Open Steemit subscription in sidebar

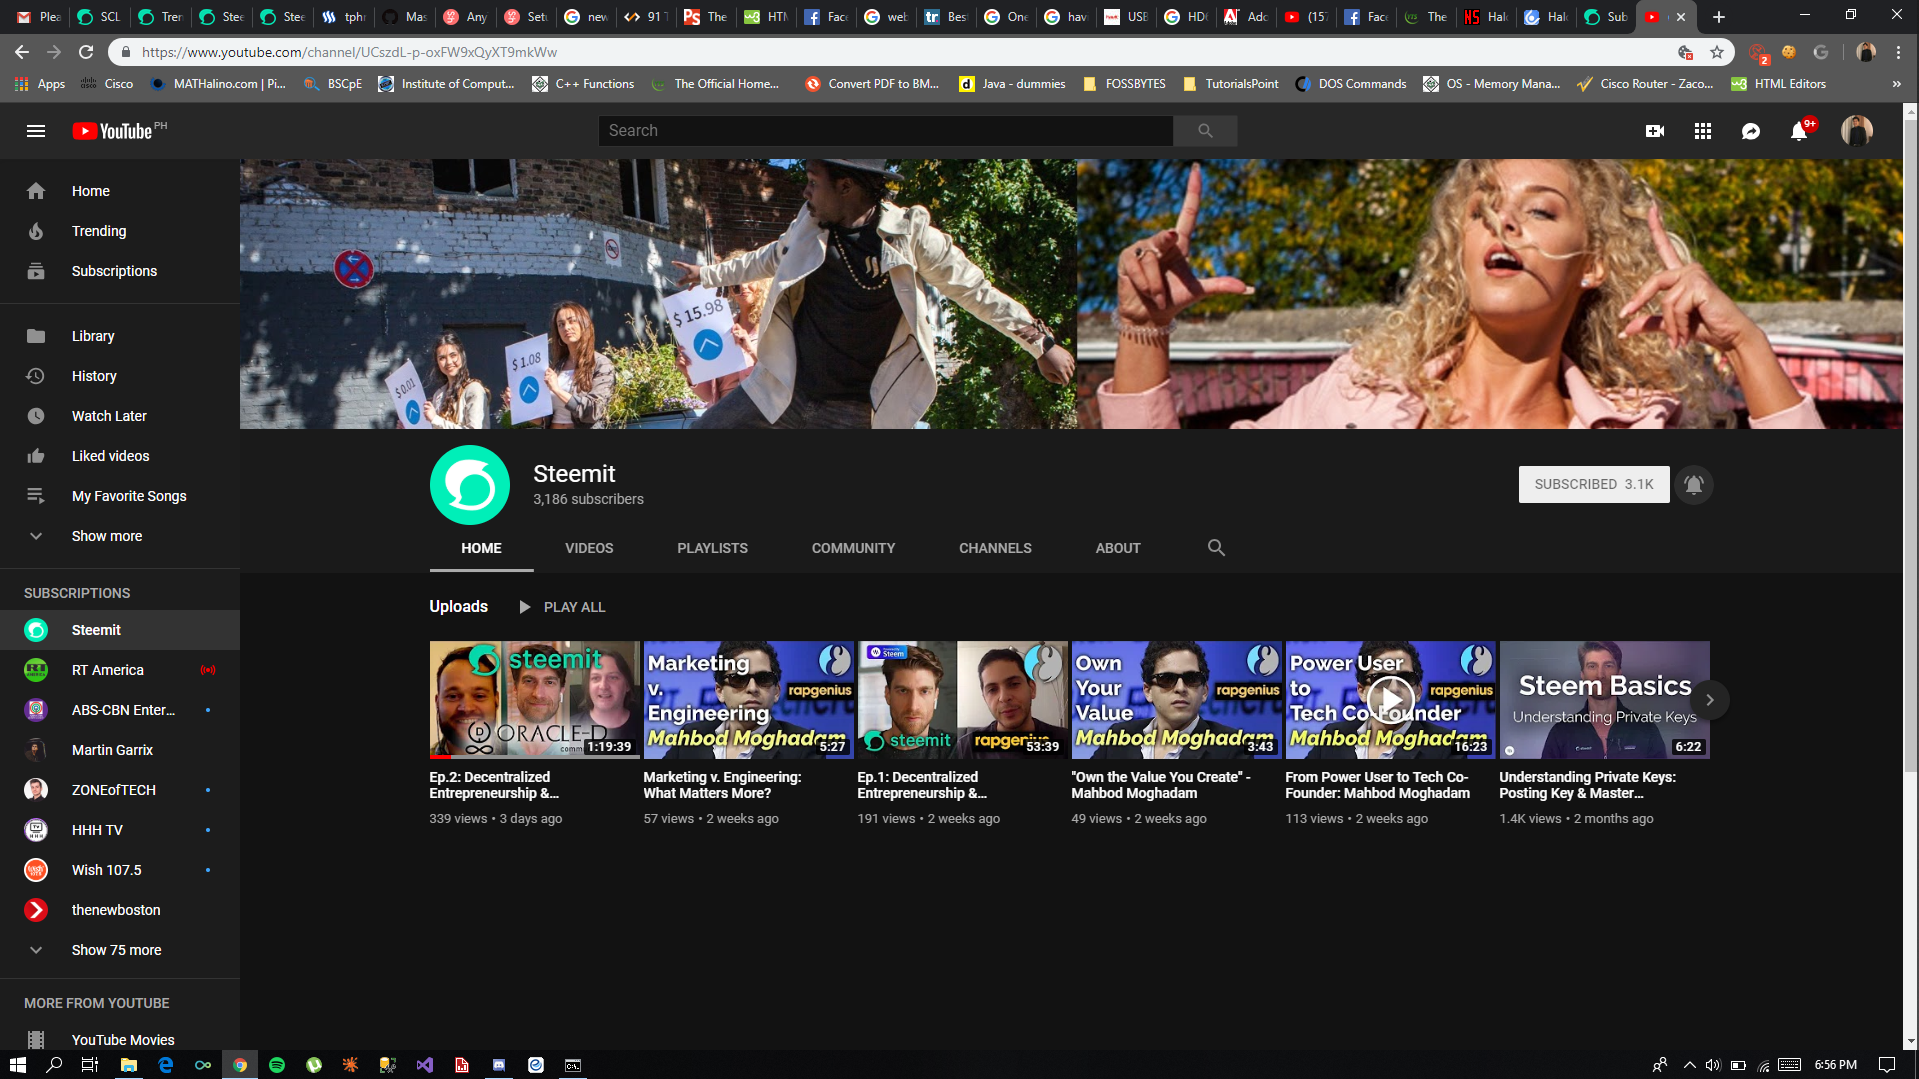pos(120,630)
